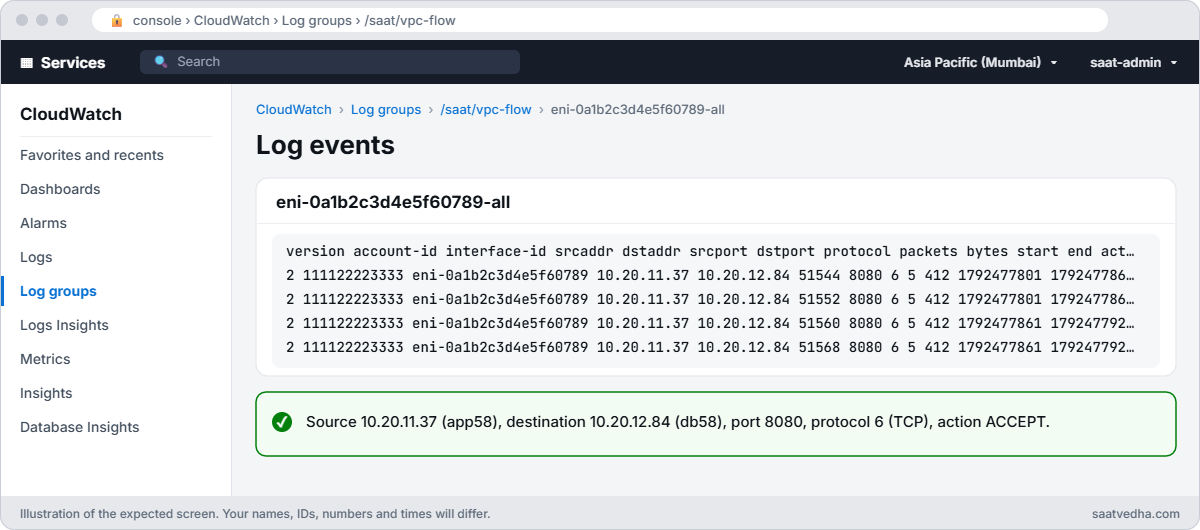Open Database Insights in the sidebar
This screenshot has width=1200, height=530.
point(80,427)
